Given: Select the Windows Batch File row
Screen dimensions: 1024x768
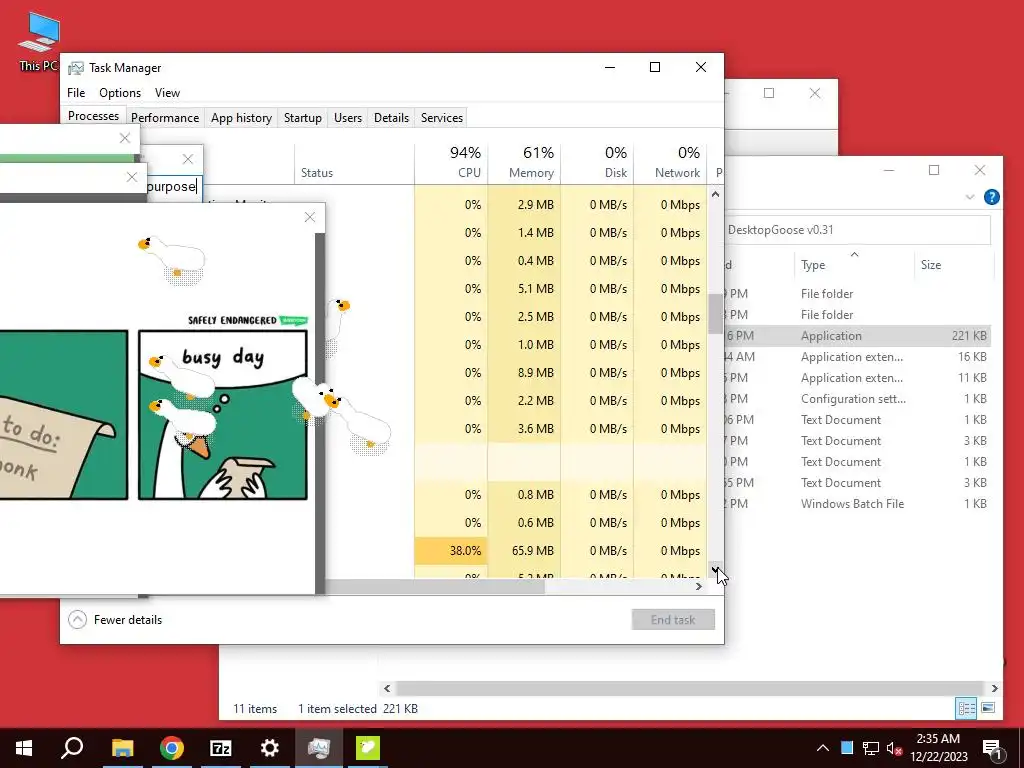Looking at the screenshot, I should coord(857,504).
